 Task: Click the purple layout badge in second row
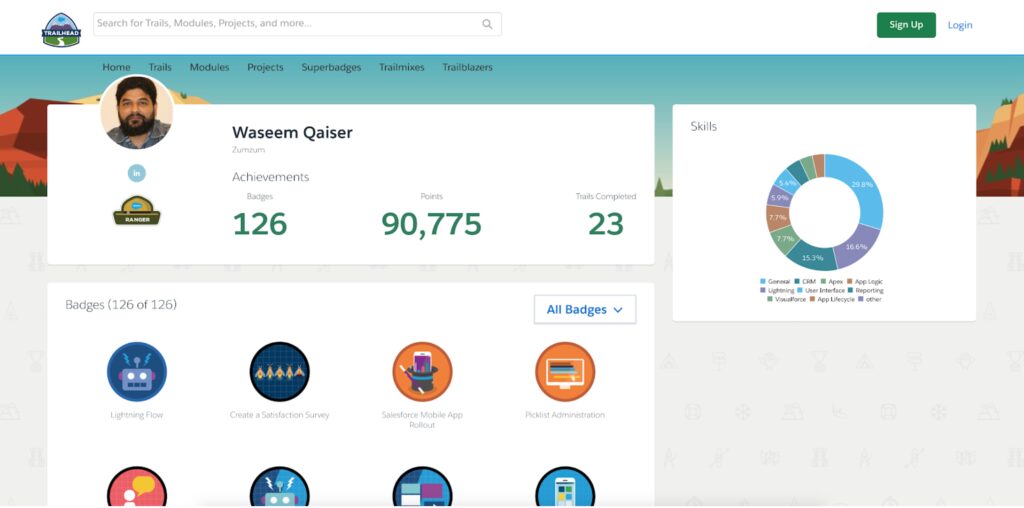423,487
